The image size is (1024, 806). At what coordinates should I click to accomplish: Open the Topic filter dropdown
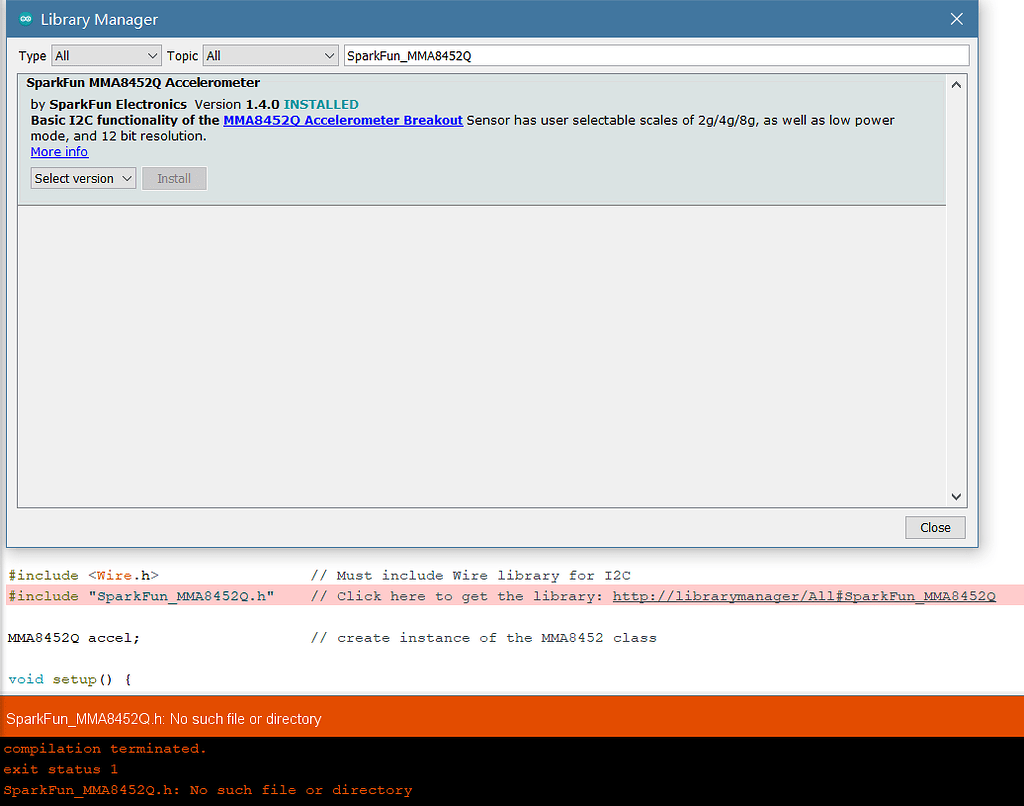(x=268, y=56)
